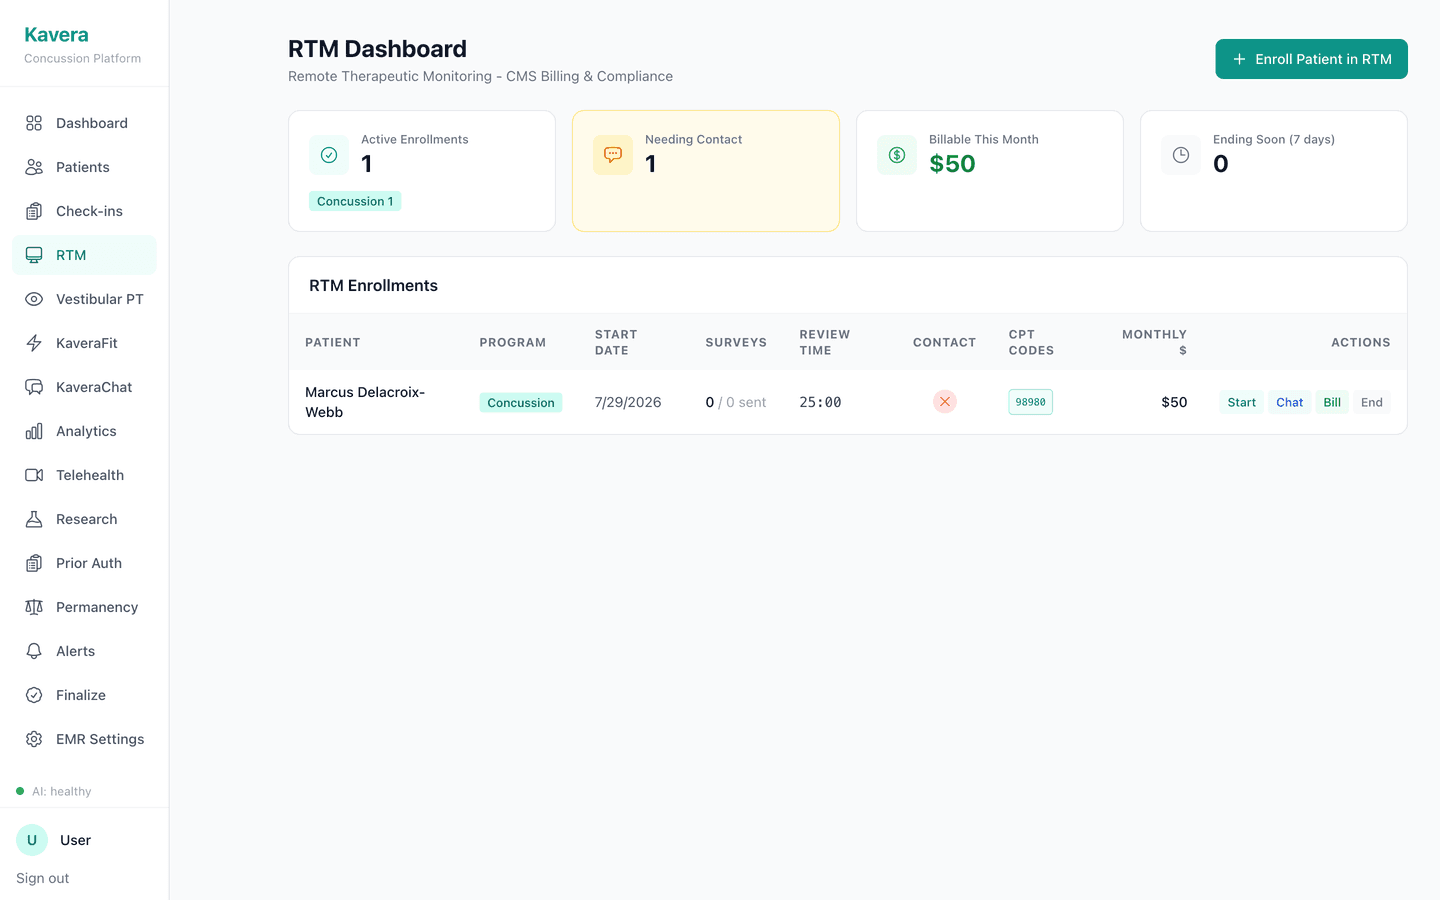Click the red X contact status icon

945,402
